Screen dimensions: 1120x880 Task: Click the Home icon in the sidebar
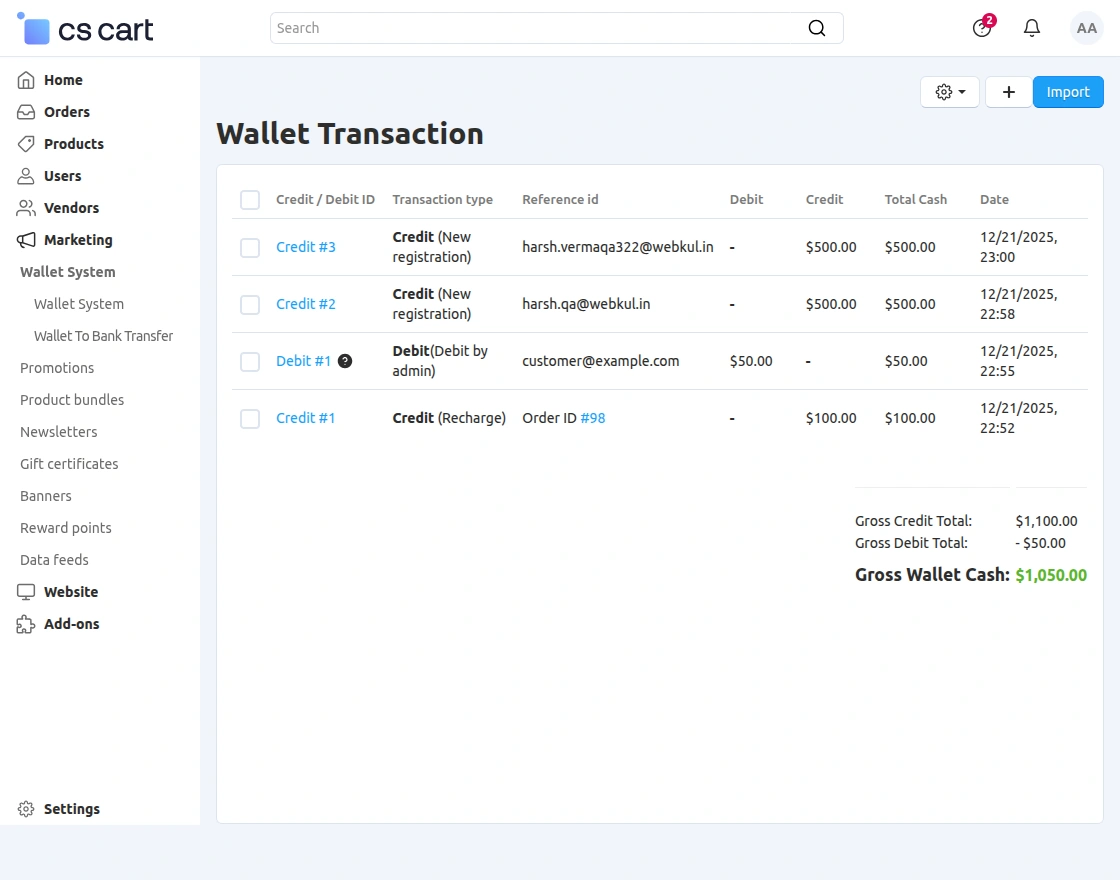pyautogui.click(x=25, y=80)
